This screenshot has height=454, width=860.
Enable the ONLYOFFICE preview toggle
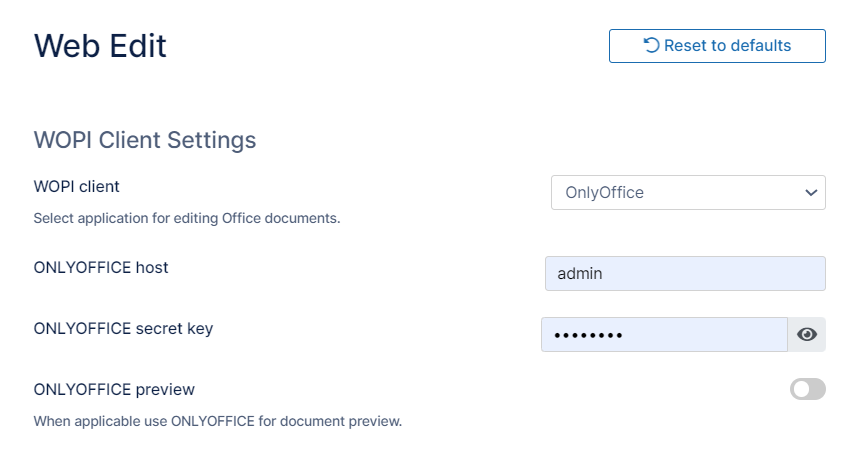(807, 389)
